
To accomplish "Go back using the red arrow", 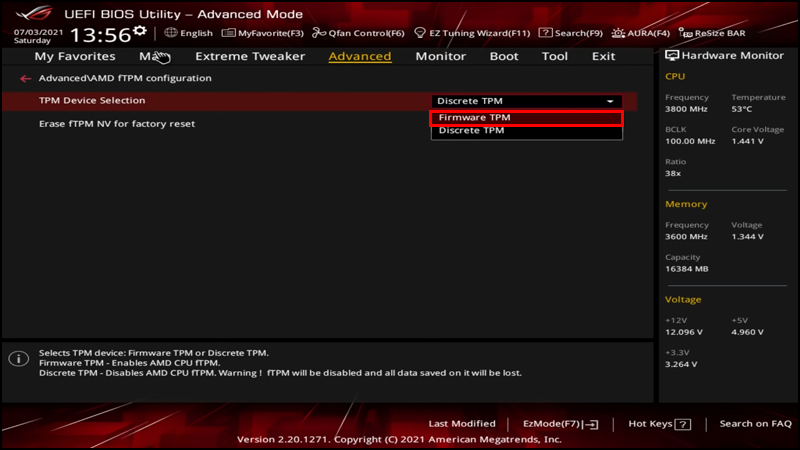I will click(26, 79).
